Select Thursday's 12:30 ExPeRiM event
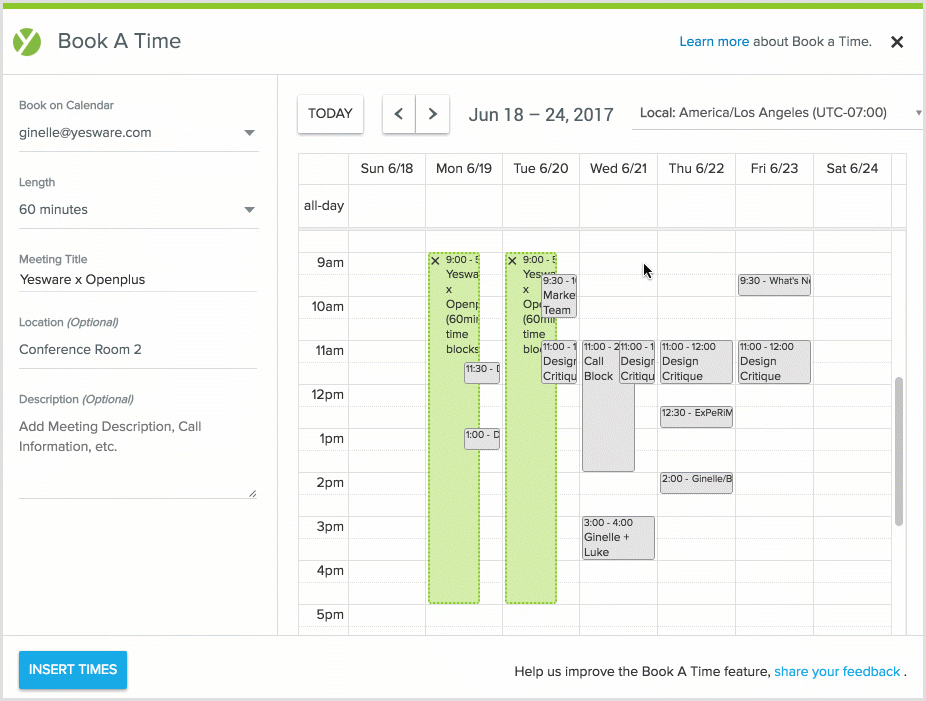Screen dimensions: 926x701 coord(696,416)
